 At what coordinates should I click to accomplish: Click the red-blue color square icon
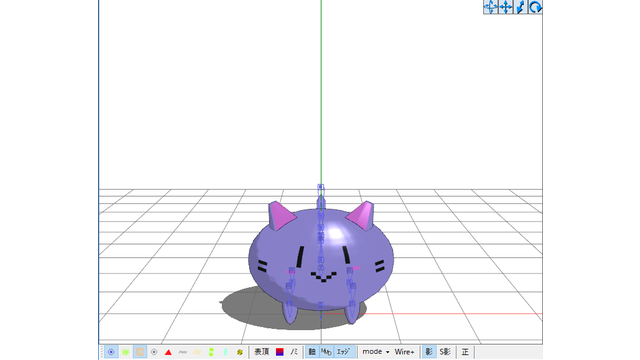280,352
